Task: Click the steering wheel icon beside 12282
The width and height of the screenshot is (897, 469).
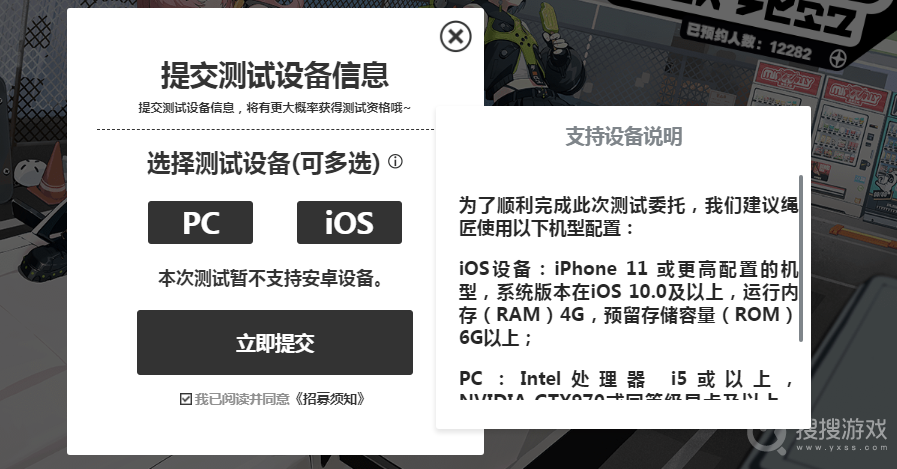Action: tap(838, 57)
